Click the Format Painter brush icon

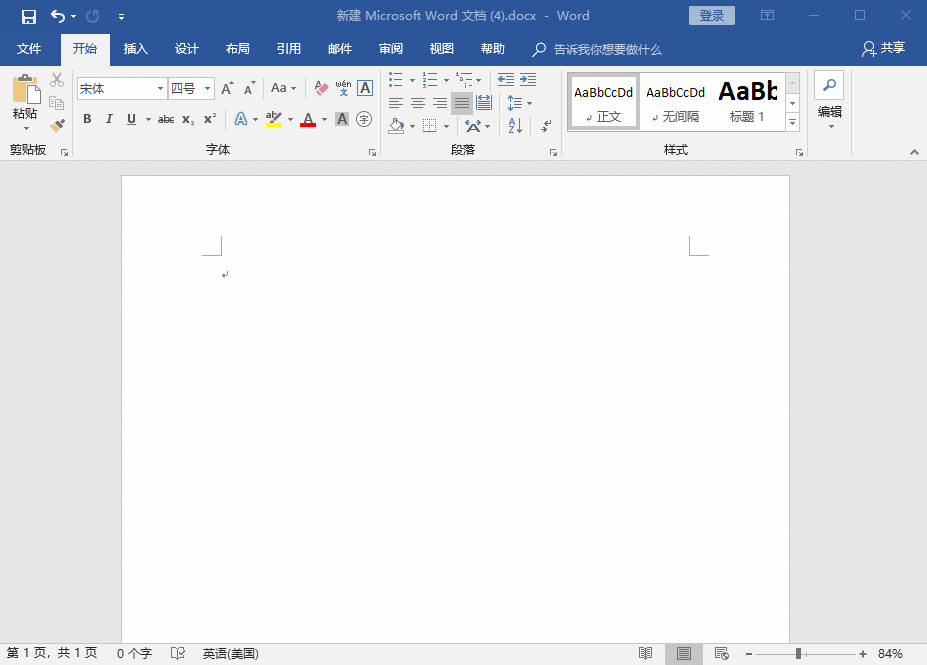pos(57,126)
